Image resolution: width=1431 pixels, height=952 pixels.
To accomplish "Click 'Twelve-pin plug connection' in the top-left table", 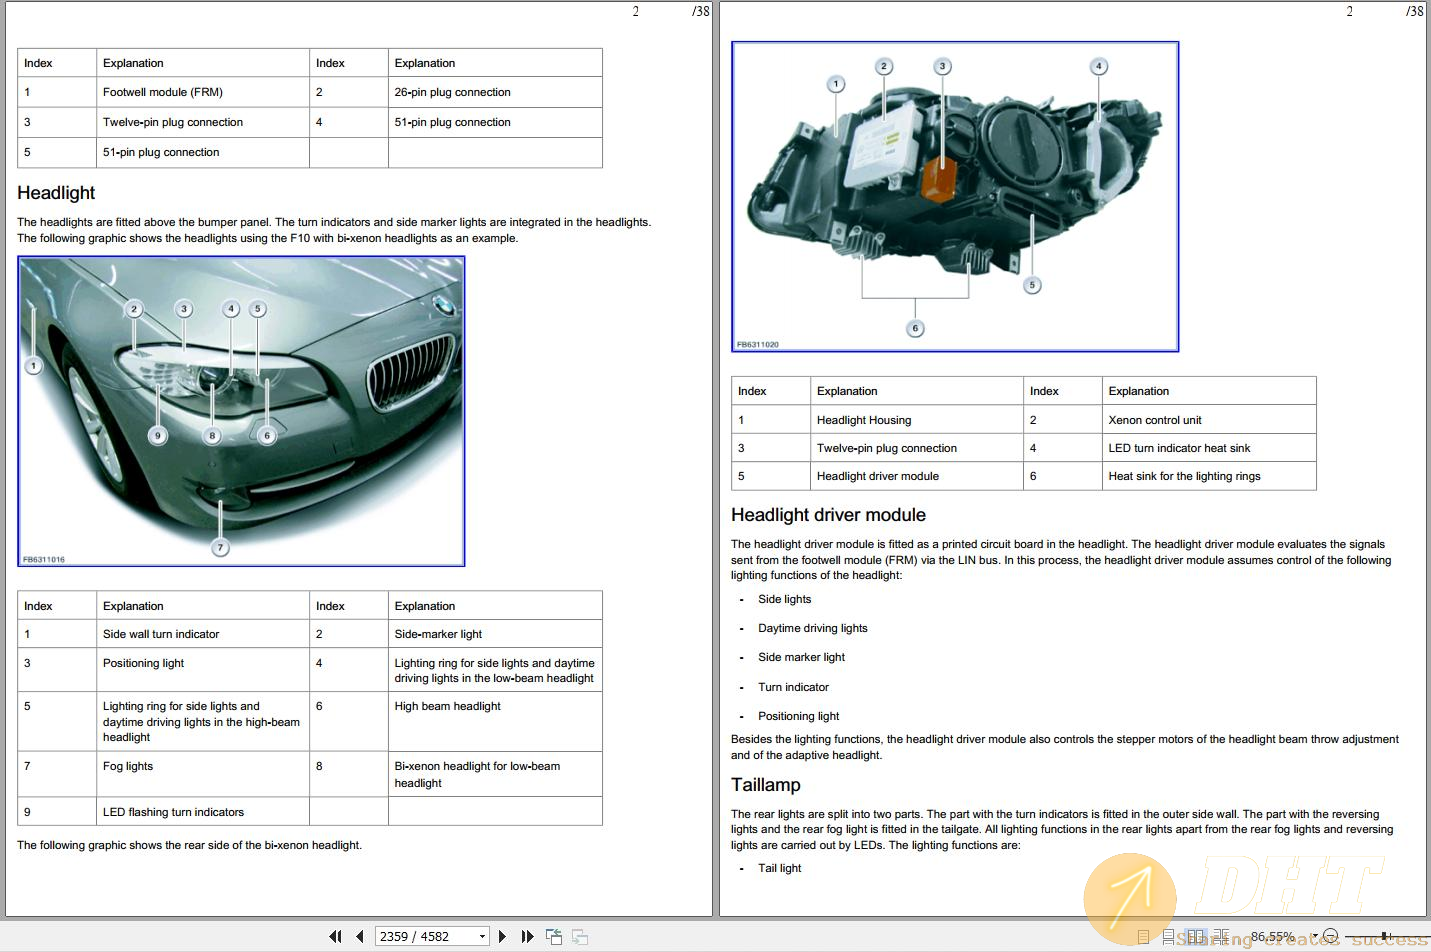I will (203, 122).
